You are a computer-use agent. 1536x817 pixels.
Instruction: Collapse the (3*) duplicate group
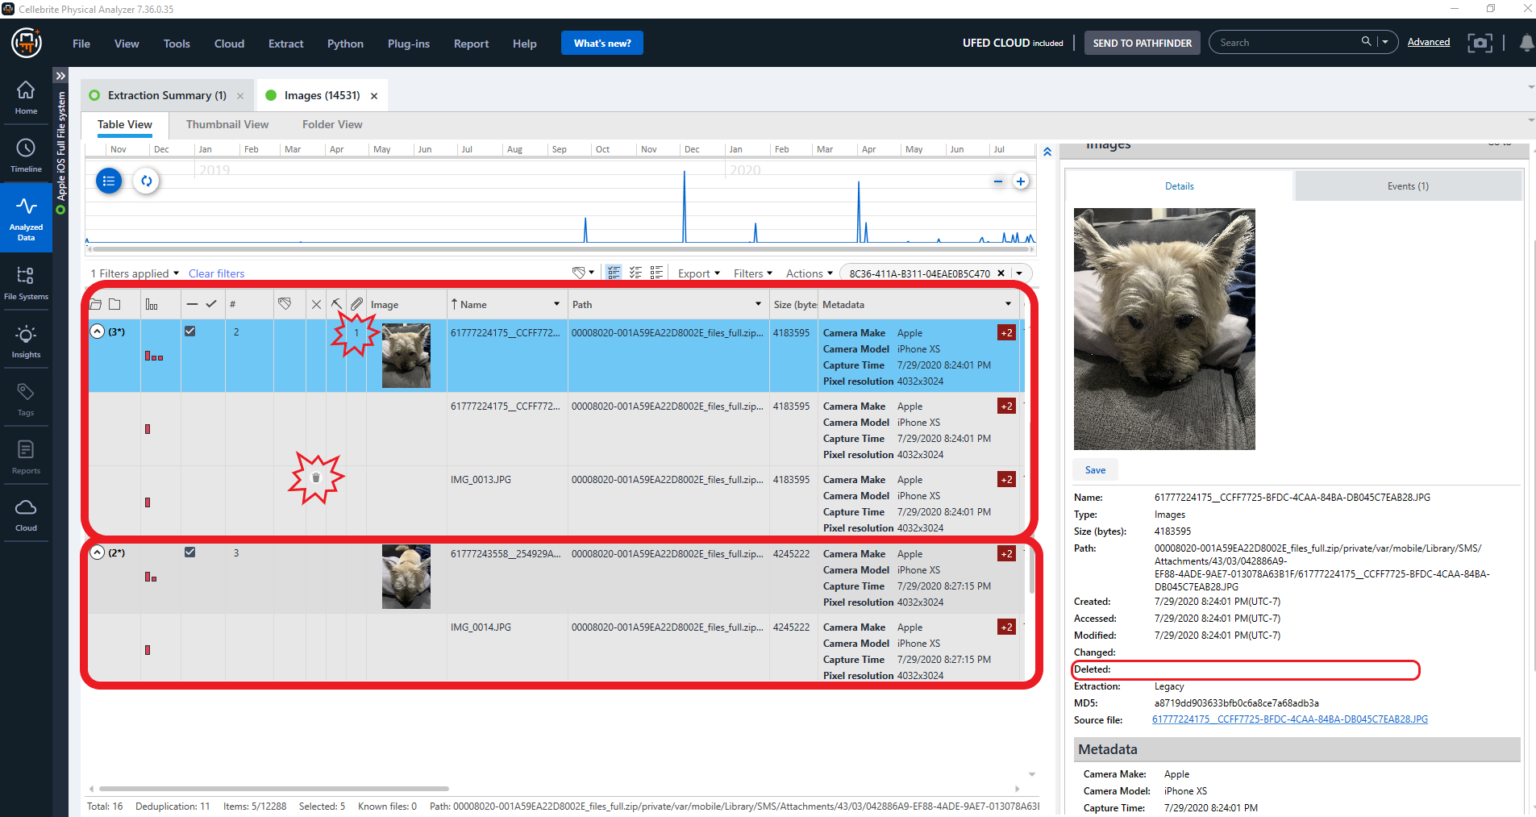[97, 331]
